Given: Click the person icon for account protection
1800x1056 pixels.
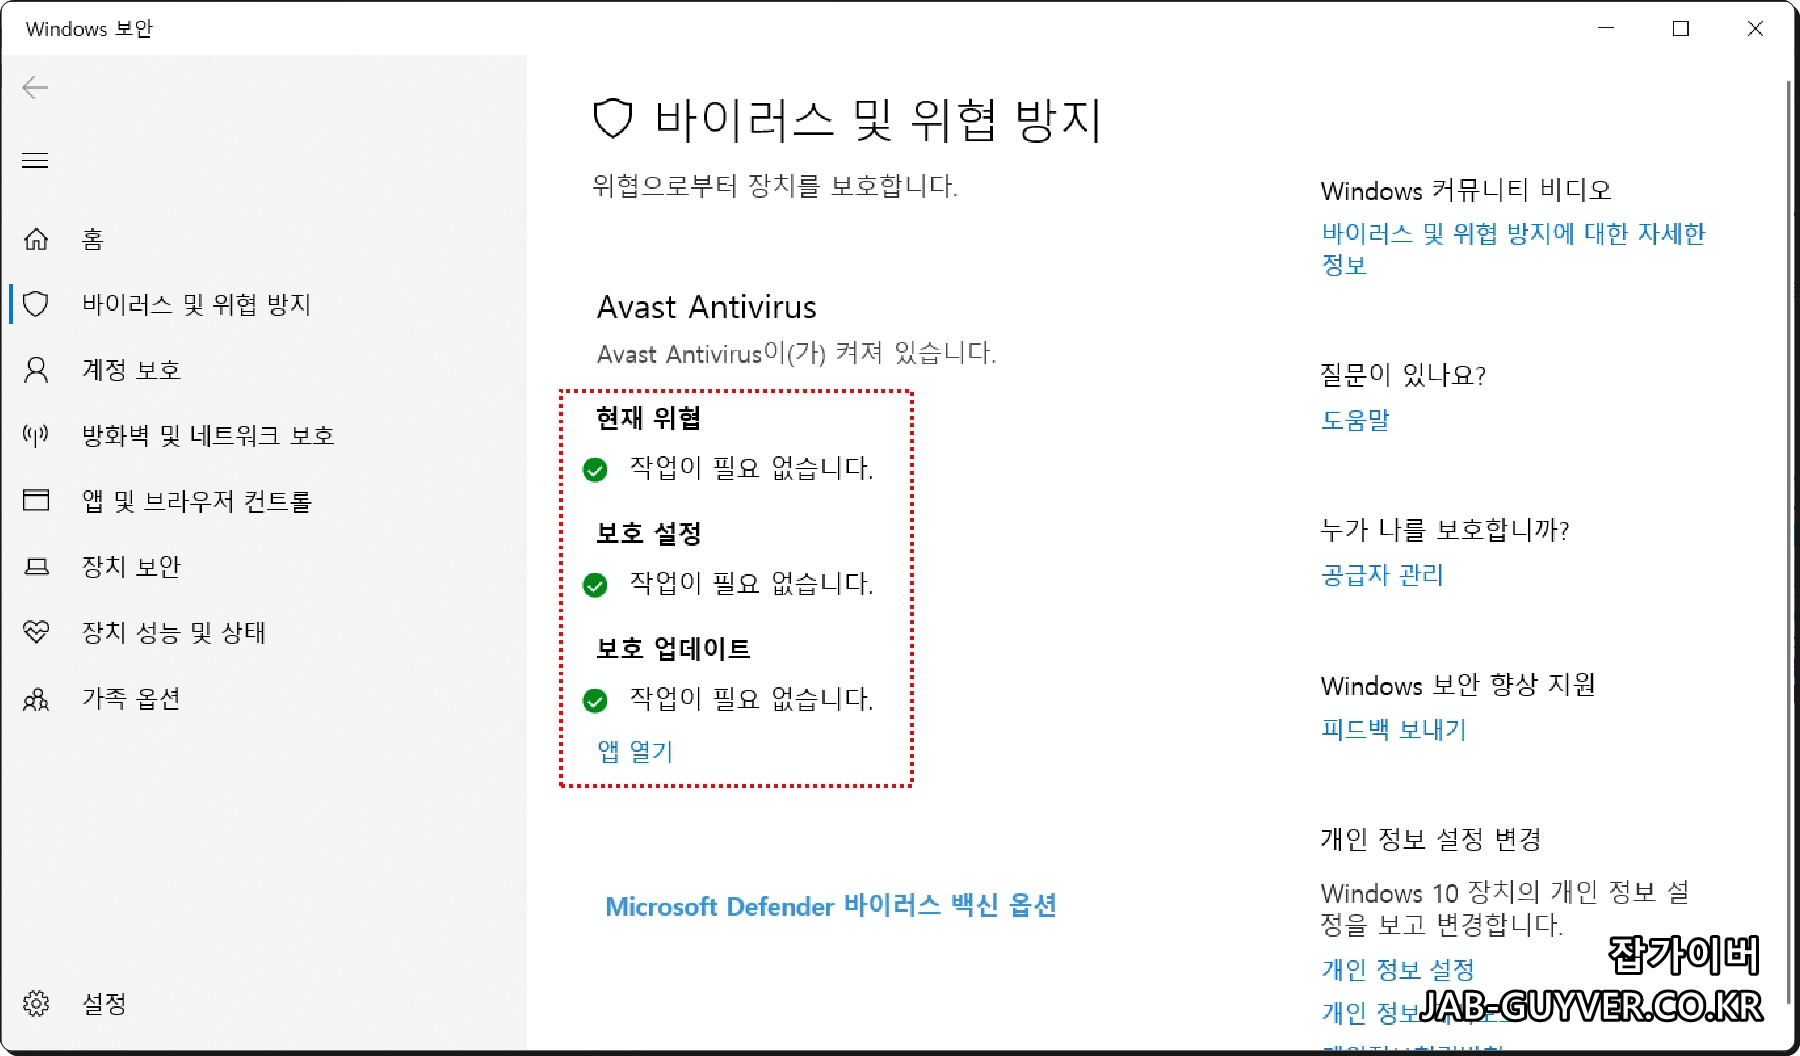Looking at the screenshot, I should pos(36,370).
